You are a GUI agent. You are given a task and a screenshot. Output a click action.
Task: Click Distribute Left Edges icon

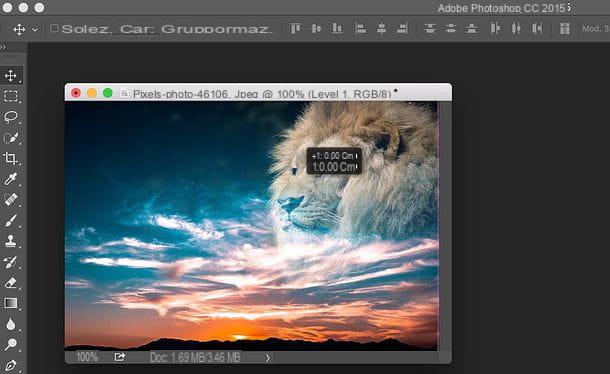coord(495,28)
